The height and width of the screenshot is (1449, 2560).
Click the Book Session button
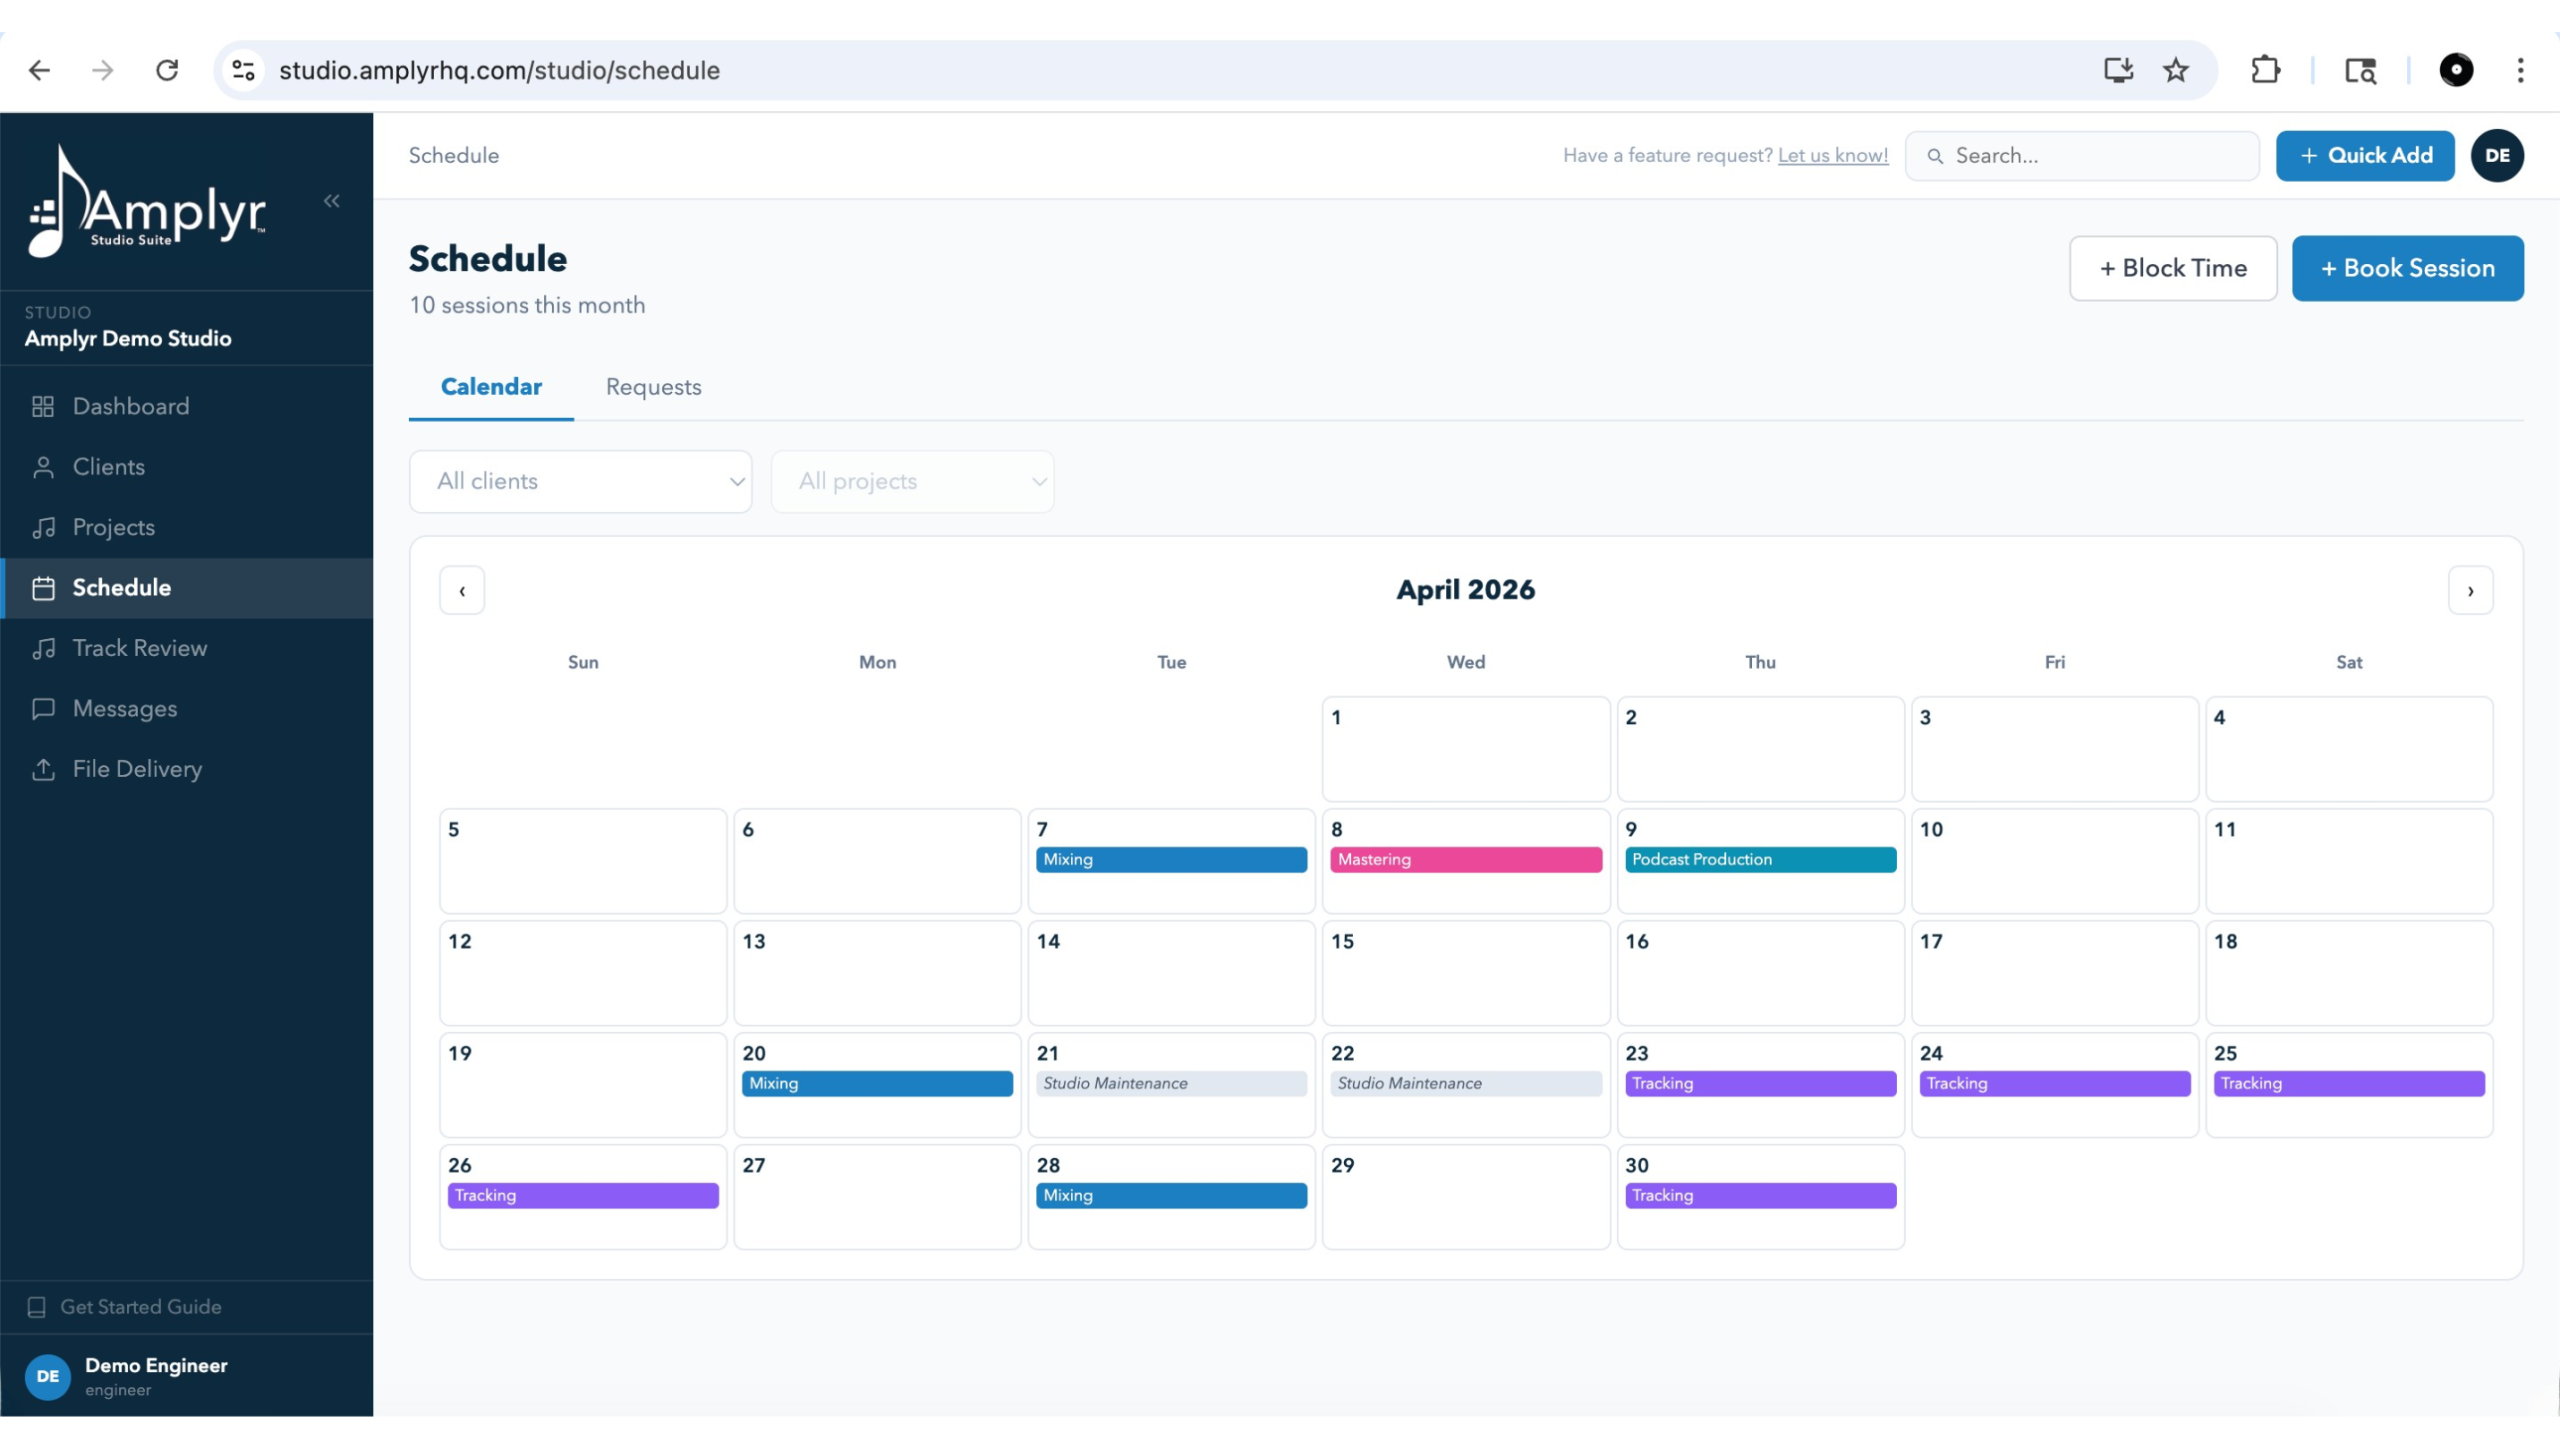pyautogui.click(x=2407, y=268)
